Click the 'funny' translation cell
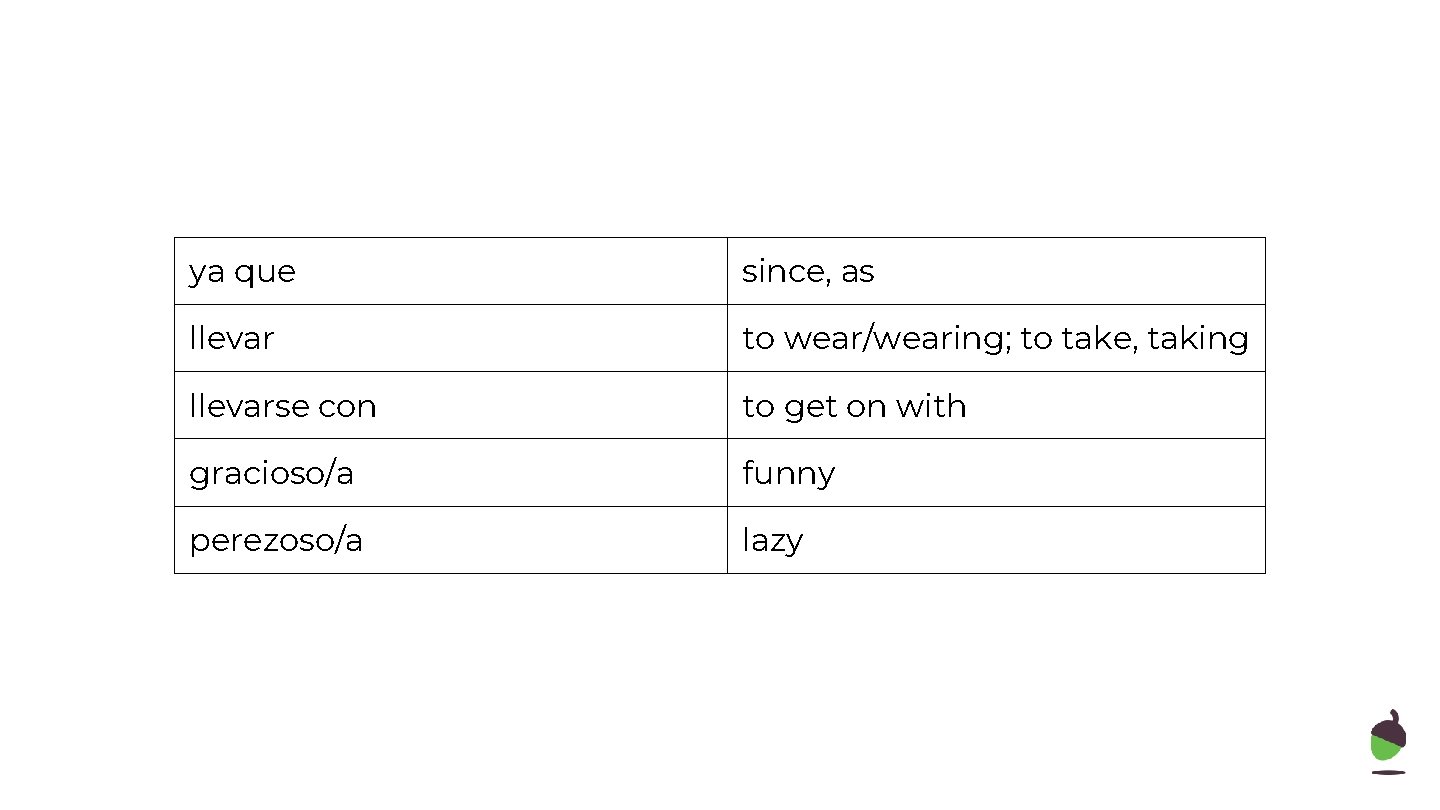This screenshot has height=810, width=1440. click(x=995, y=472)
